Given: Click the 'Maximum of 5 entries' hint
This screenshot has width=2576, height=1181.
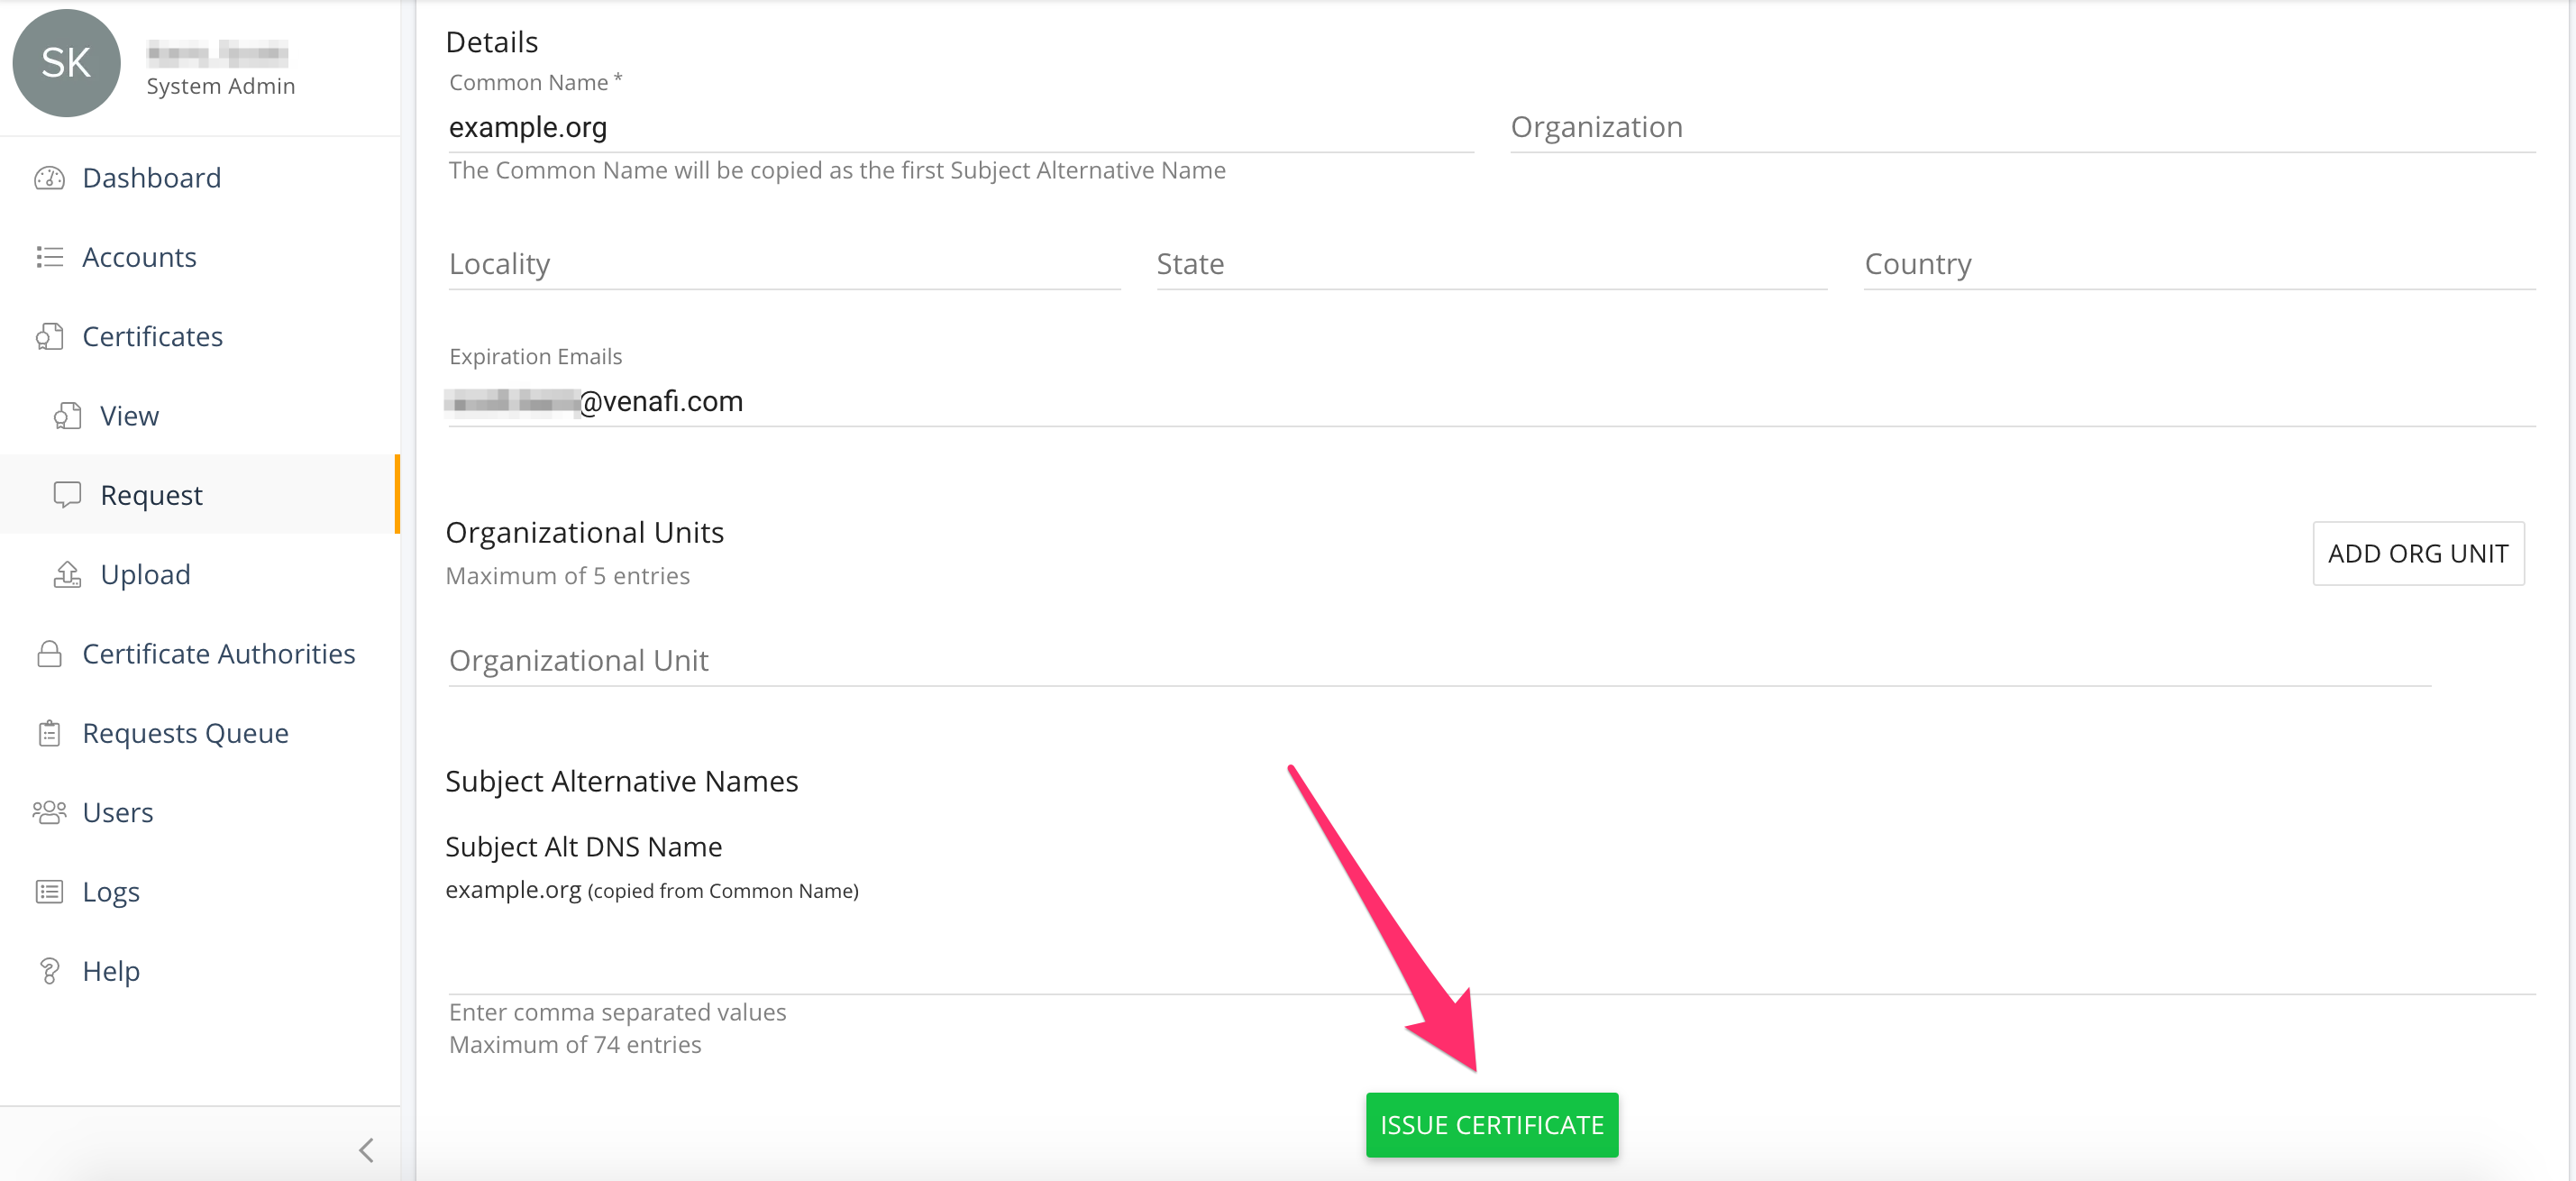Looking at the screenshot, I should 567,576.
